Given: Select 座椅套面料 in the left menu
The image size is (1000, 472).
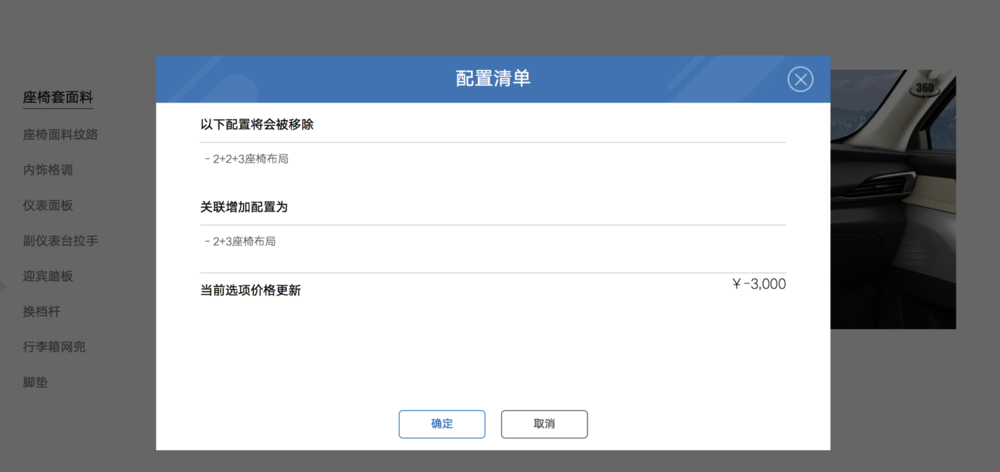Looking at the screenshot, I should pos(58,98).
